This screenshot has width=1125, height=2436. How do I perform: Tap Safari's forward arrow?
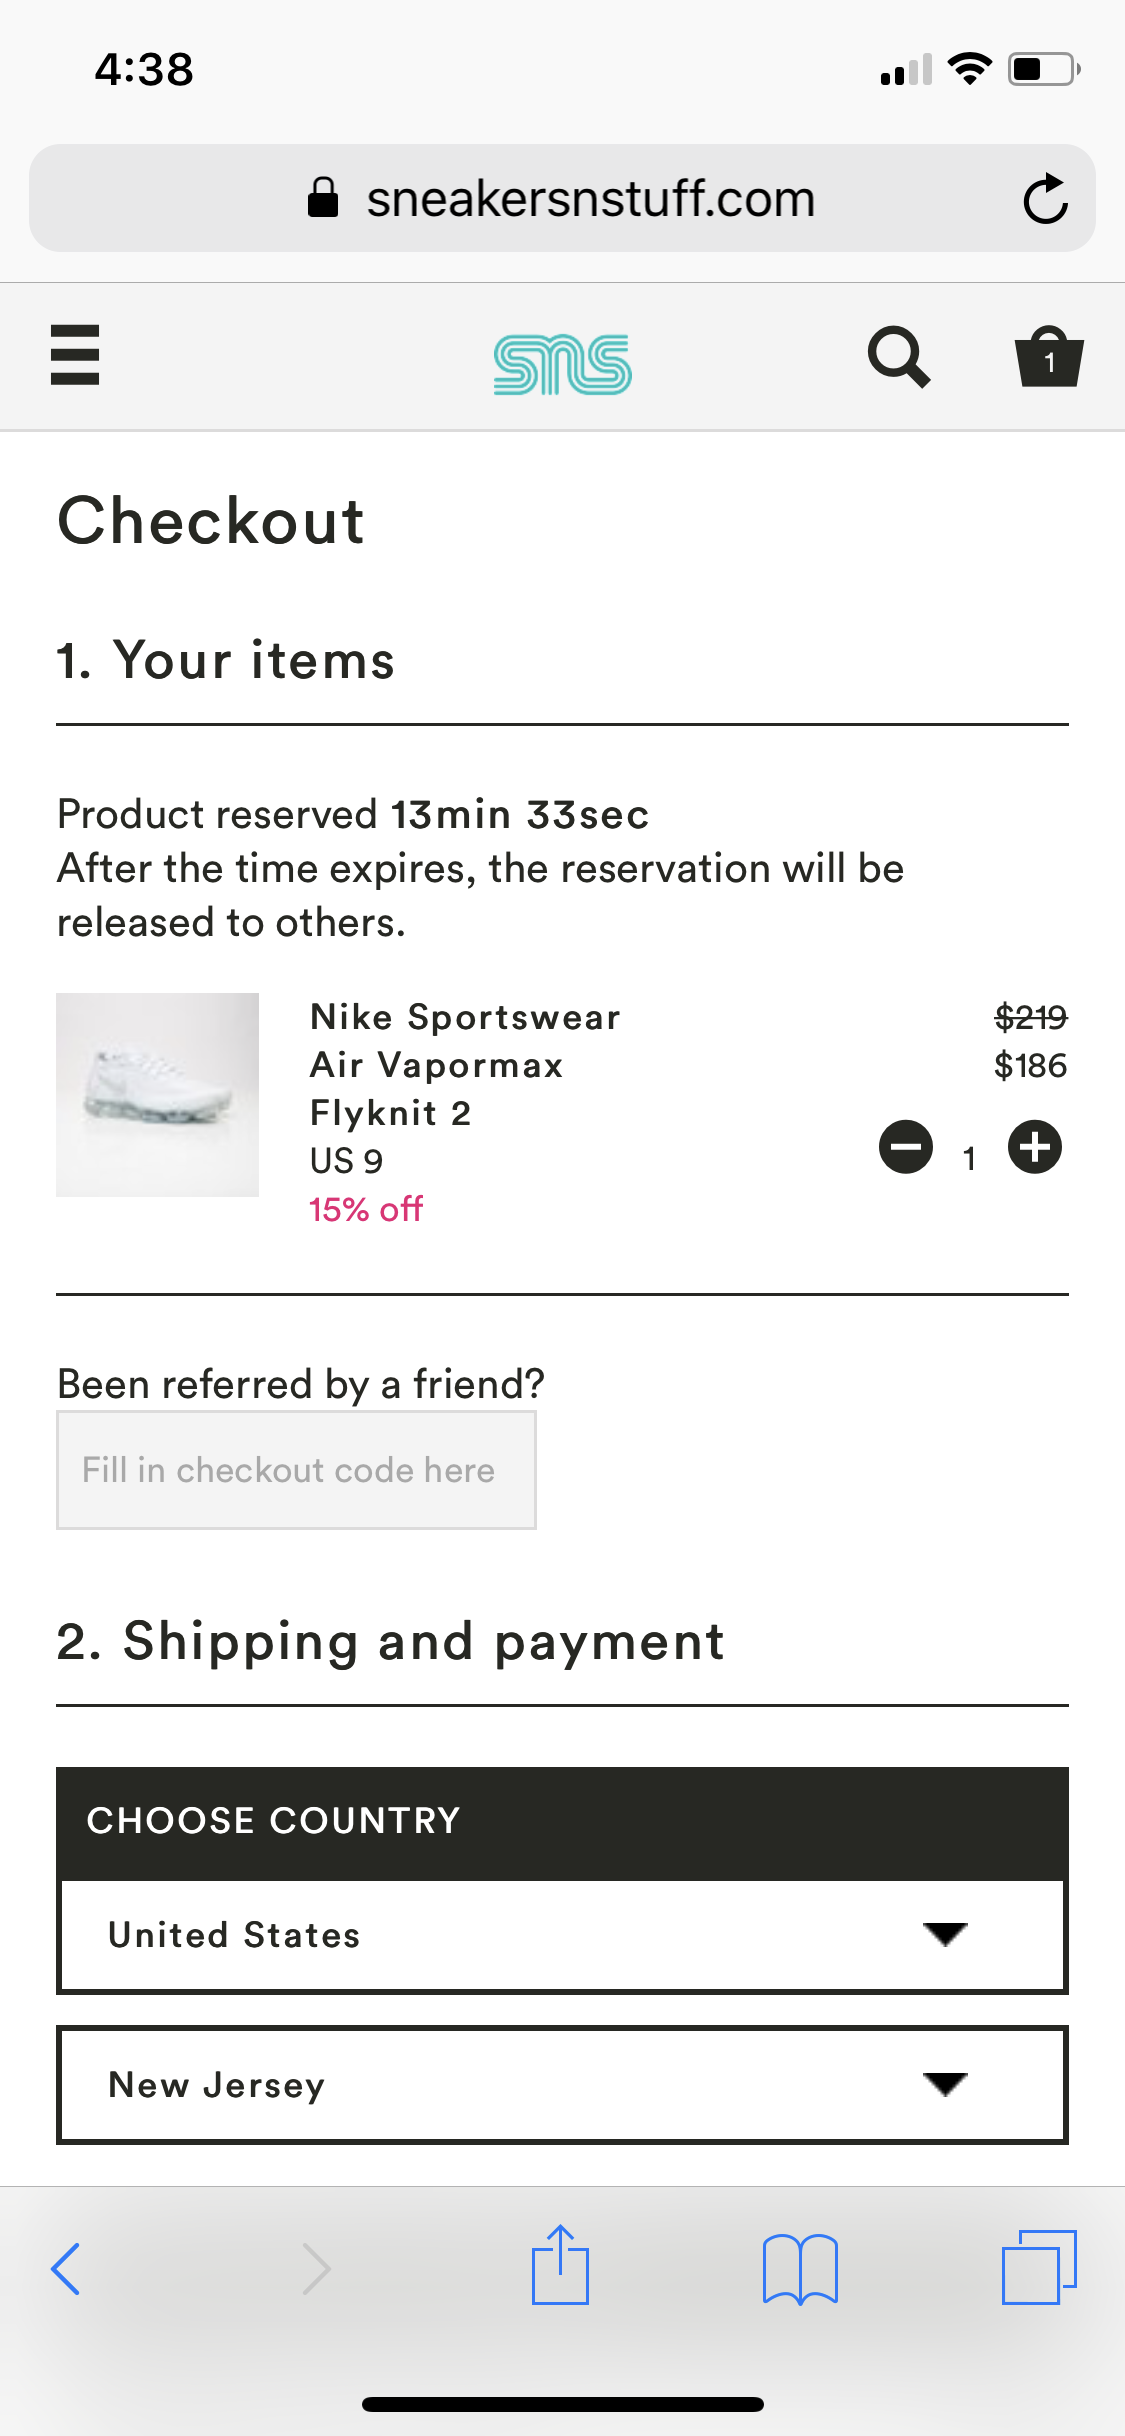[x=316, y=2268]
